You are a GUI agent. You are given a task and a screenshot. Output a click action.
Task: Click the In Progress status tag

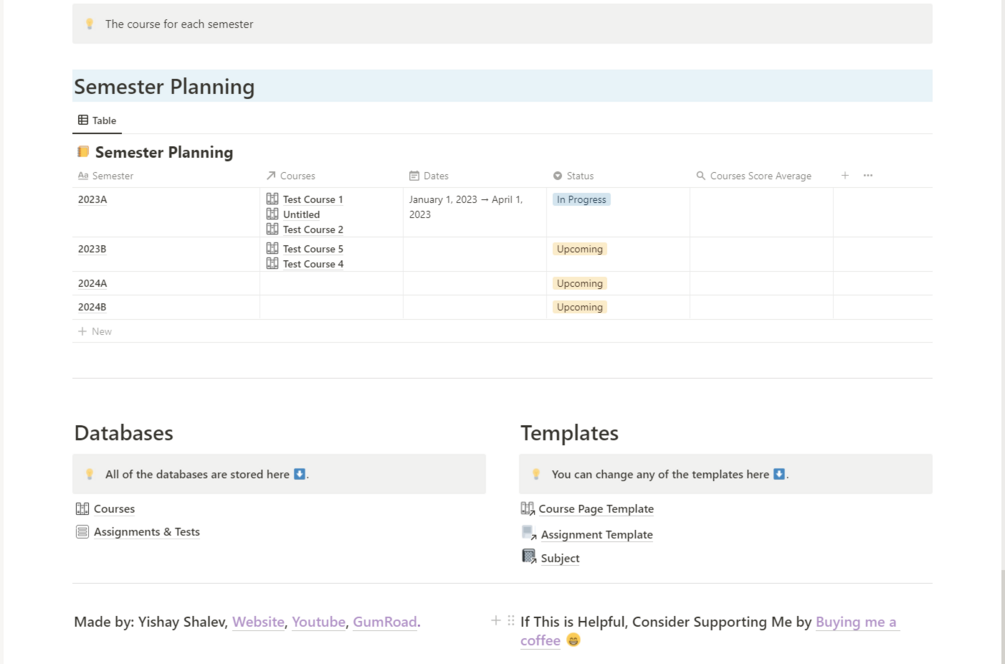click(581, 200)
